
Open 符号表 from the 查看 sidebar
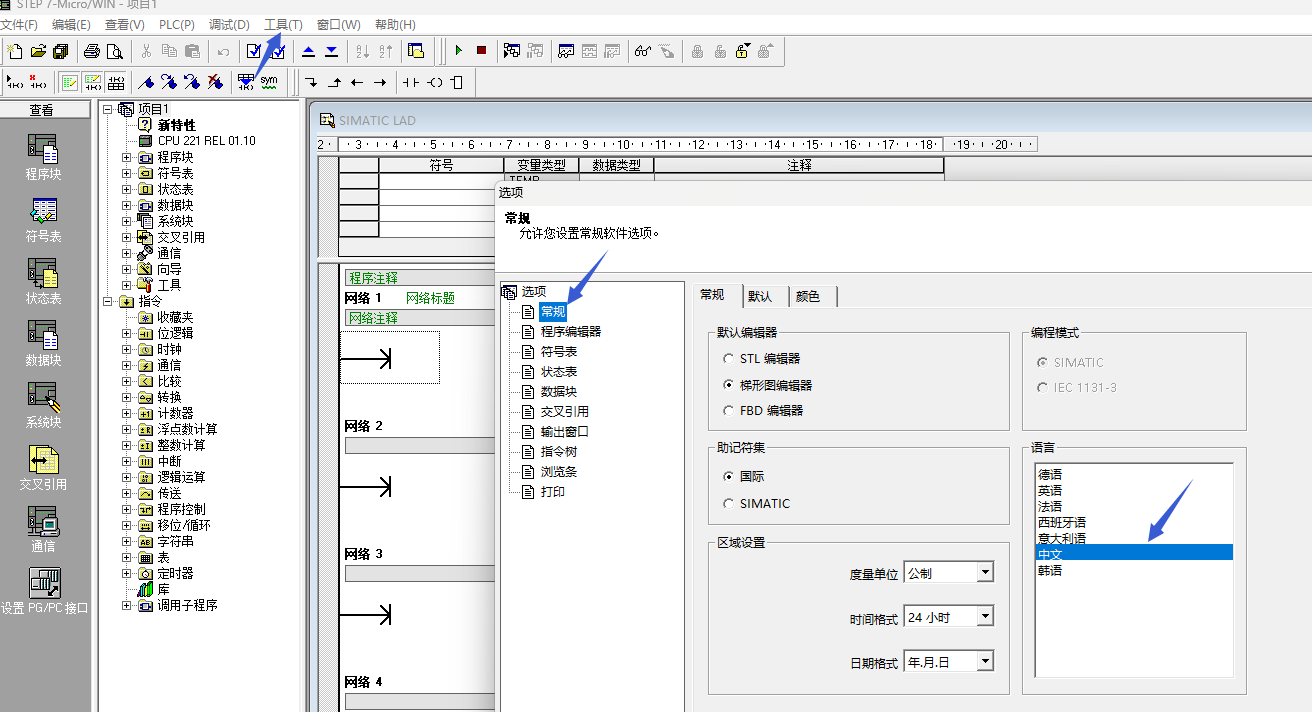click(43, 220)
